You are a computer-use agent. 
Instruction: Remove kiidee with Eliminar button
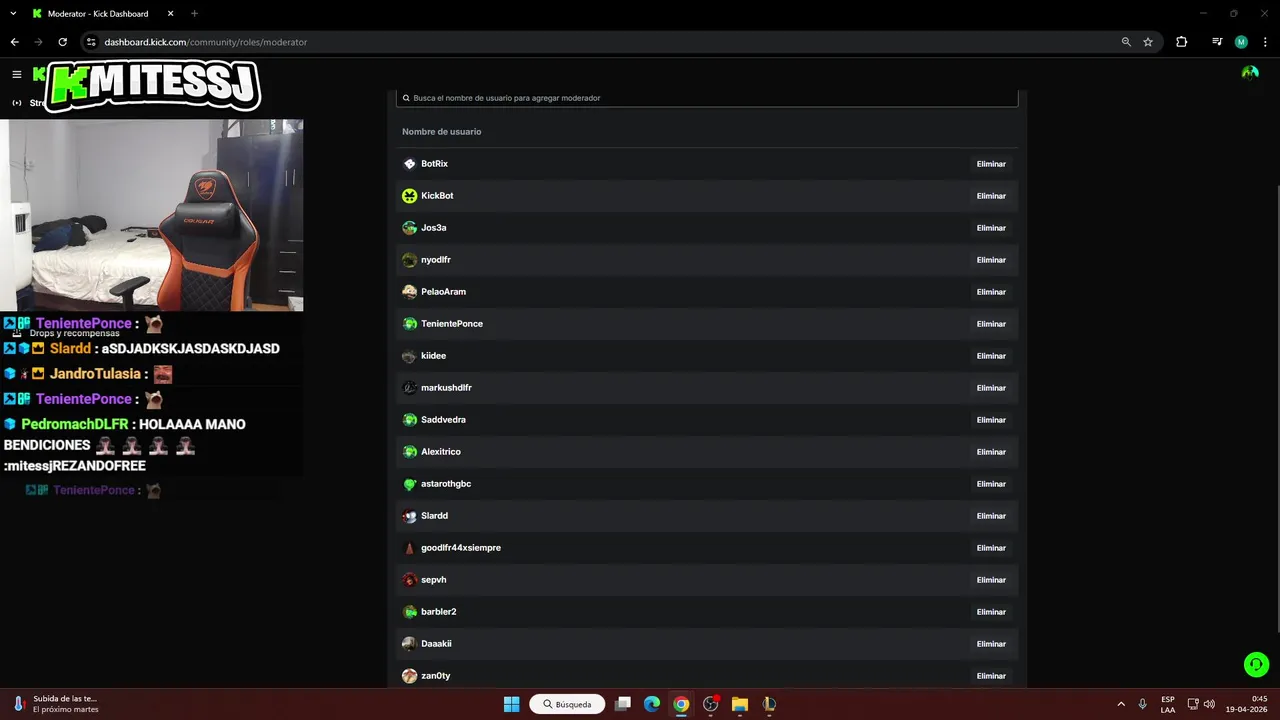point(991,356)
